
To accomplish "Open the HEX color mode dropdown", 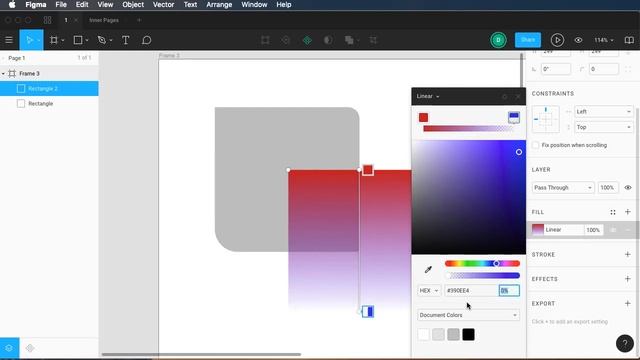I will 429,291.
